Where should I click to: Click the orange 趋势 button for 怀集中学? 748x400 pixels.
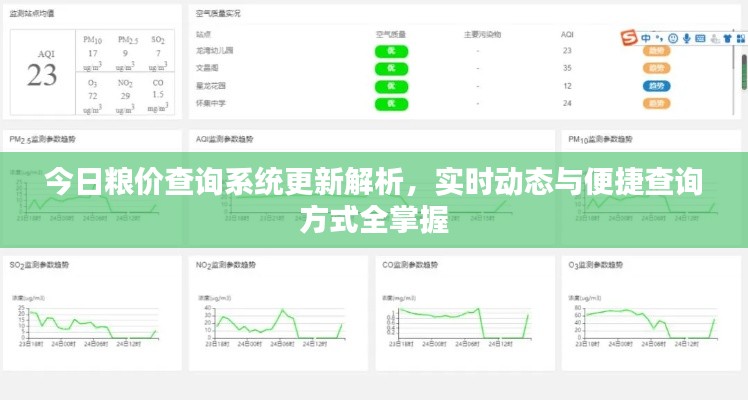655,104
